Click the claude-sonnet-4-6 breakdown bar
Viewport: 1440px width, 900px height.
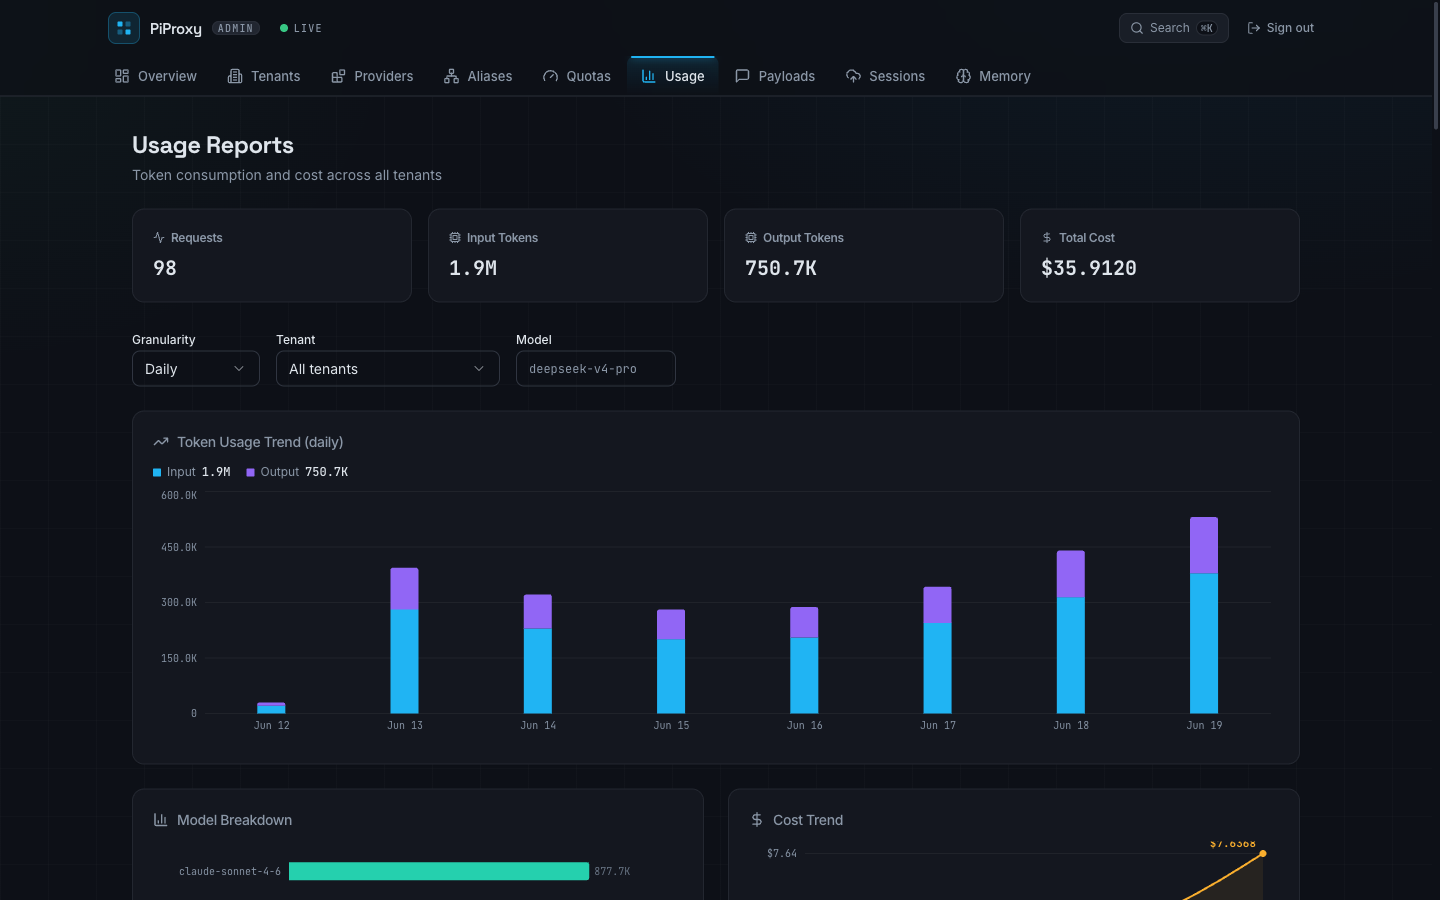click(x=439, y=871)
